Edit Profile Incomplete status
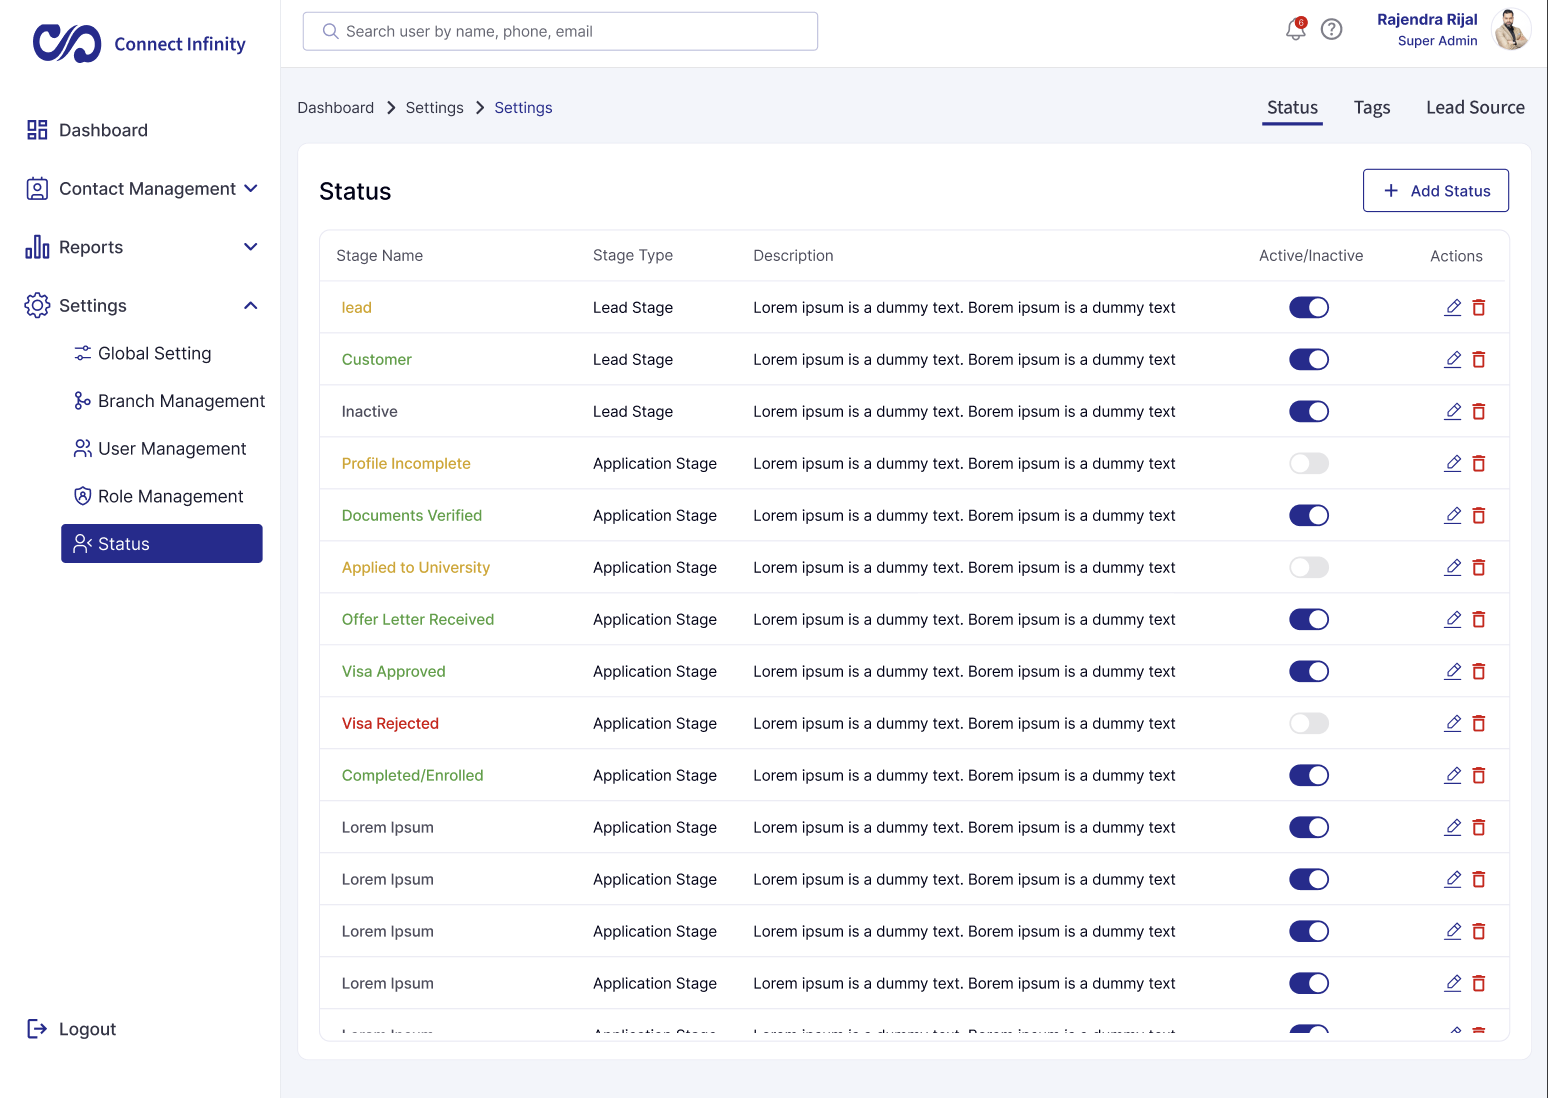 pyautogui.click(x=1453, y=463)
